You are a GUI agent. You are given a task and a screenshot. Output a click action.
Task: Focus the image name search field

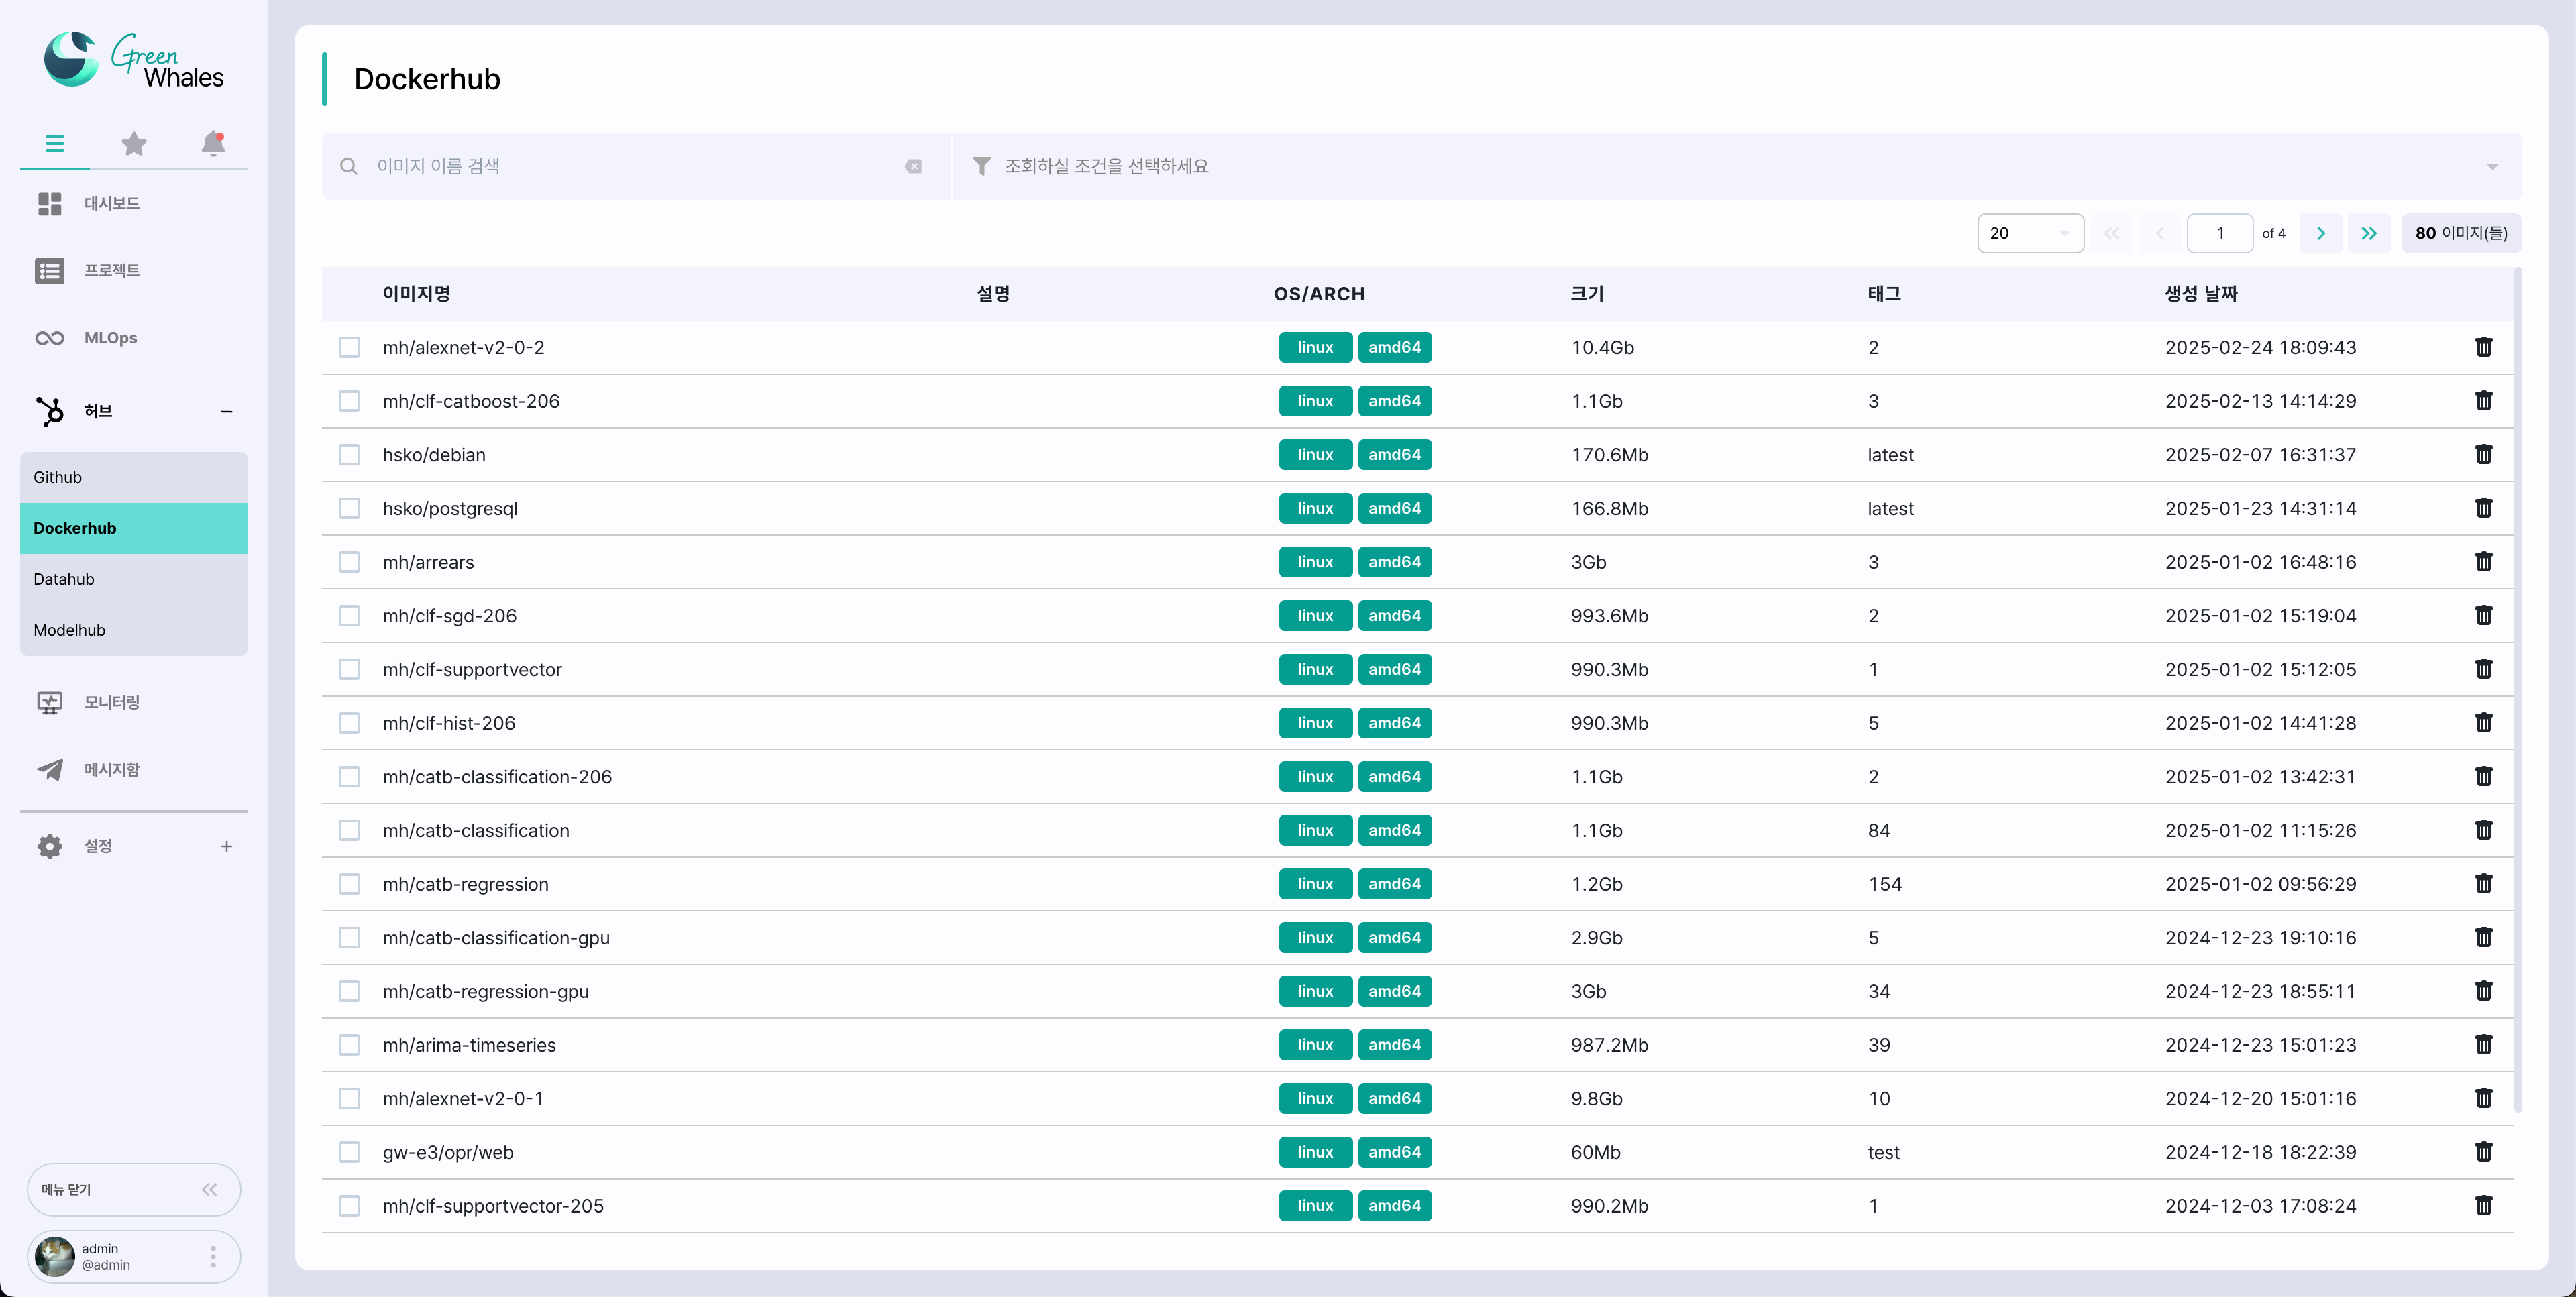636,166
